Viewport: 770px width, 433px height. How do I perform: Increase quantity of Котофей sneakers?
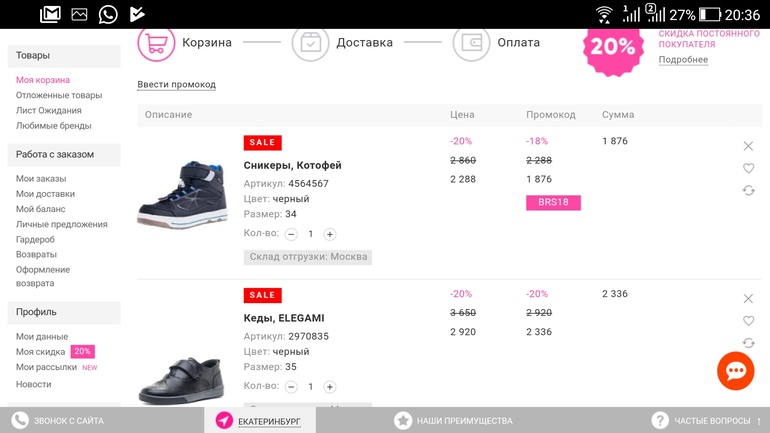[x=330, y=234]
